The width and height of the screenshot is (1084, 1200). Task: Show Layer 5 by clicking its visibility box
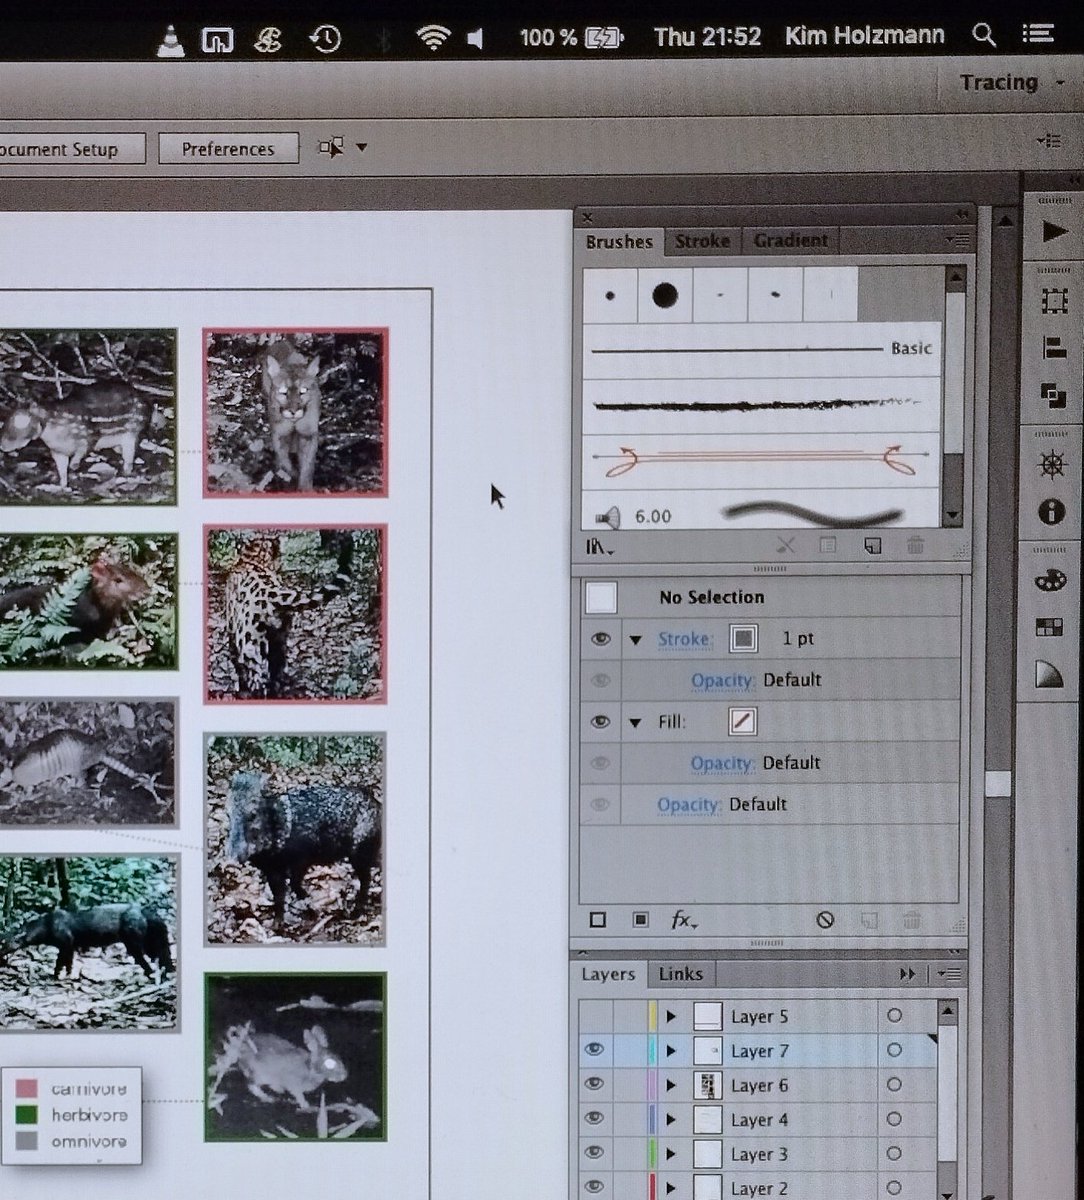pos(595,1017)
